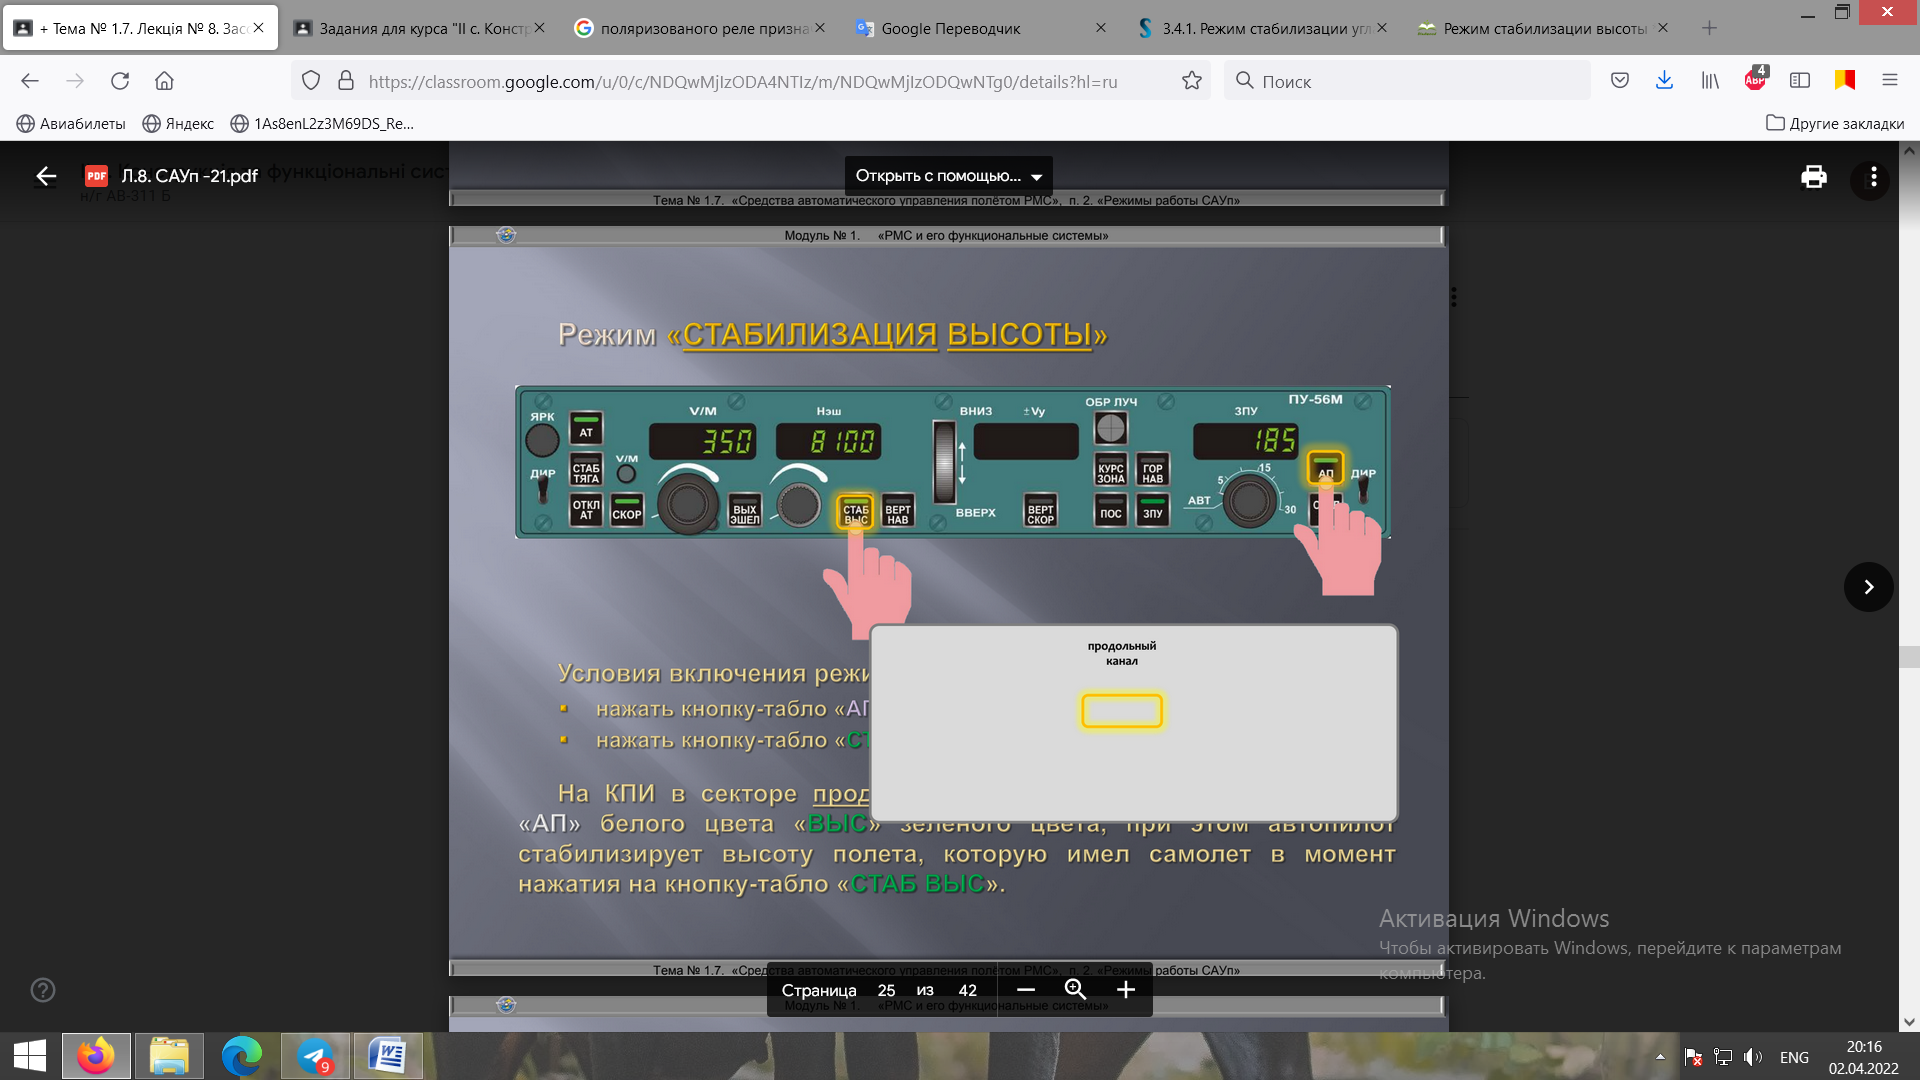Zoom in on the PDF page
This screenshot has width=1920, height=1080.
[1126, 990]
